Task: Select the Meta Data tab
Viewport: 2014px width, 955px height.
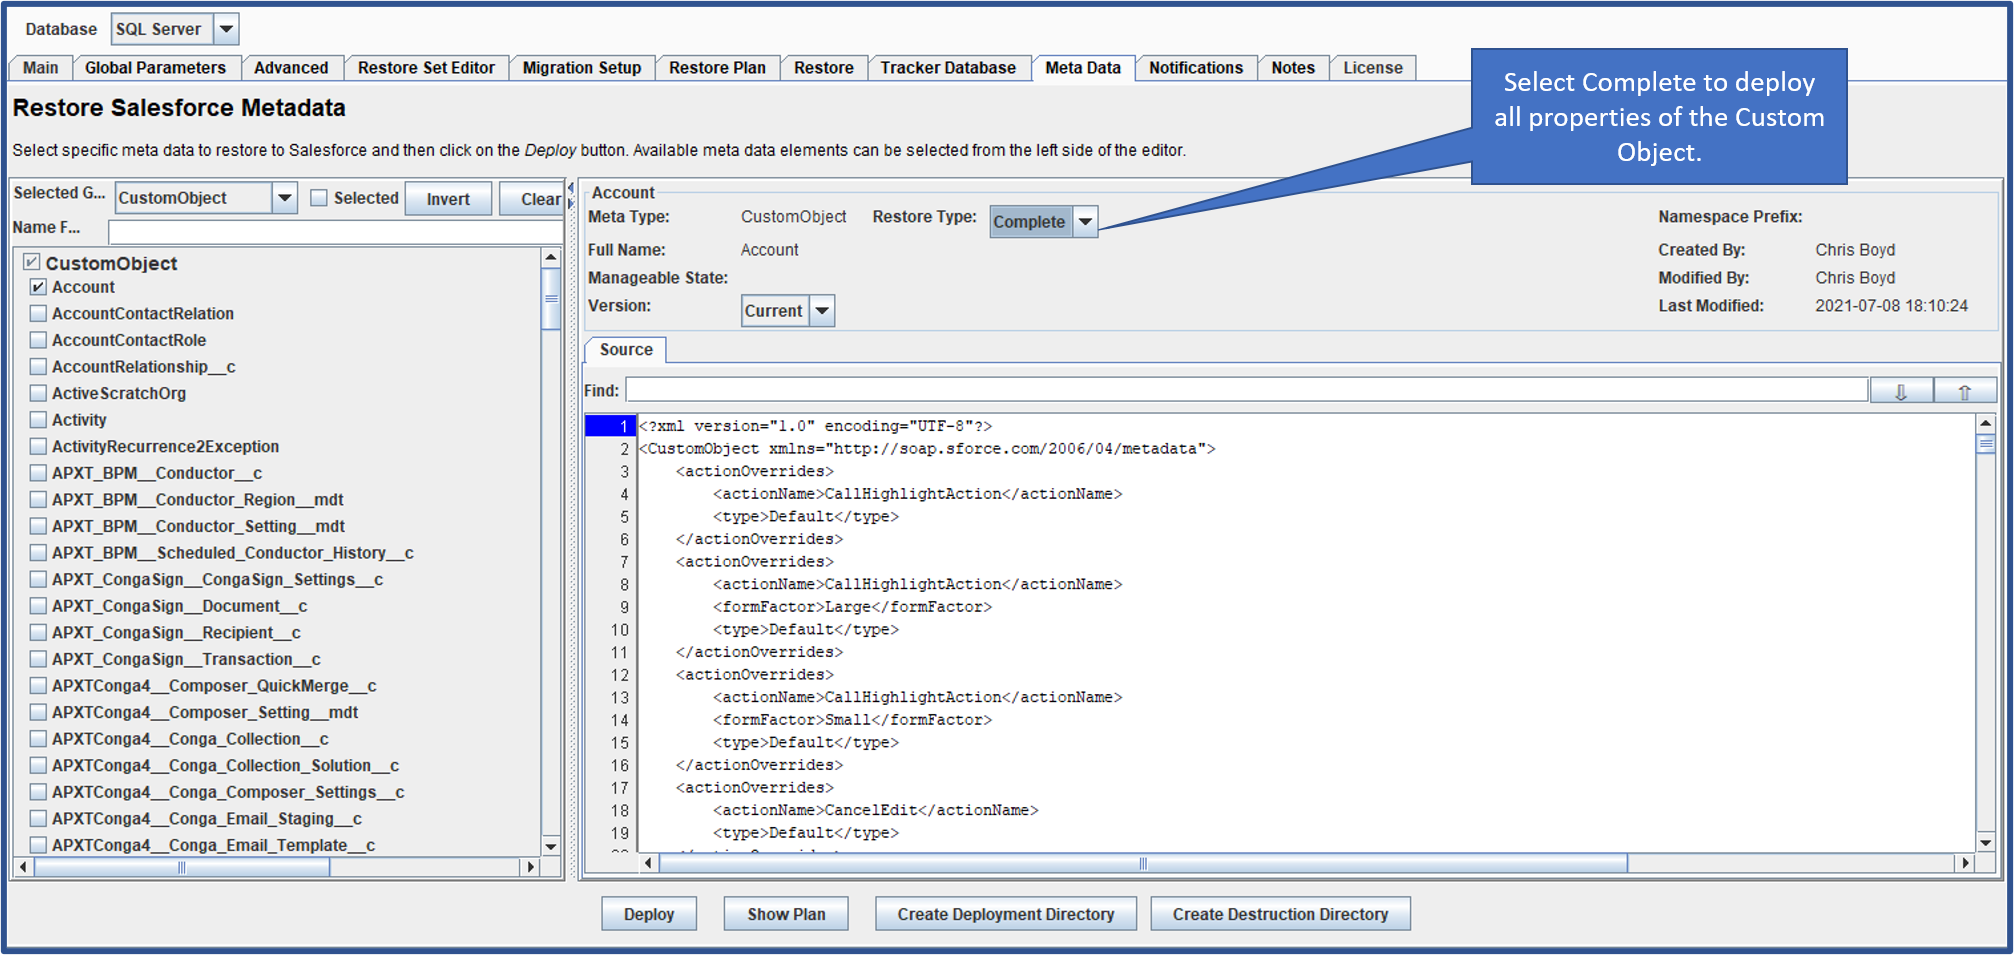Action: coord(1083,68)
